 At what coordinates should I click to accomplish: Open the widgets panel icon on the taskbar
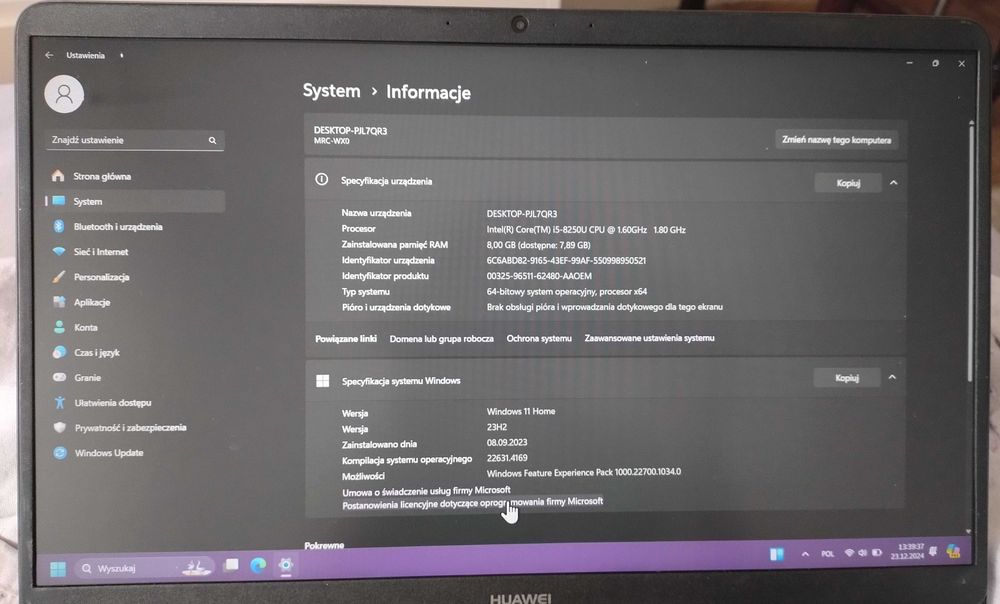776,554
